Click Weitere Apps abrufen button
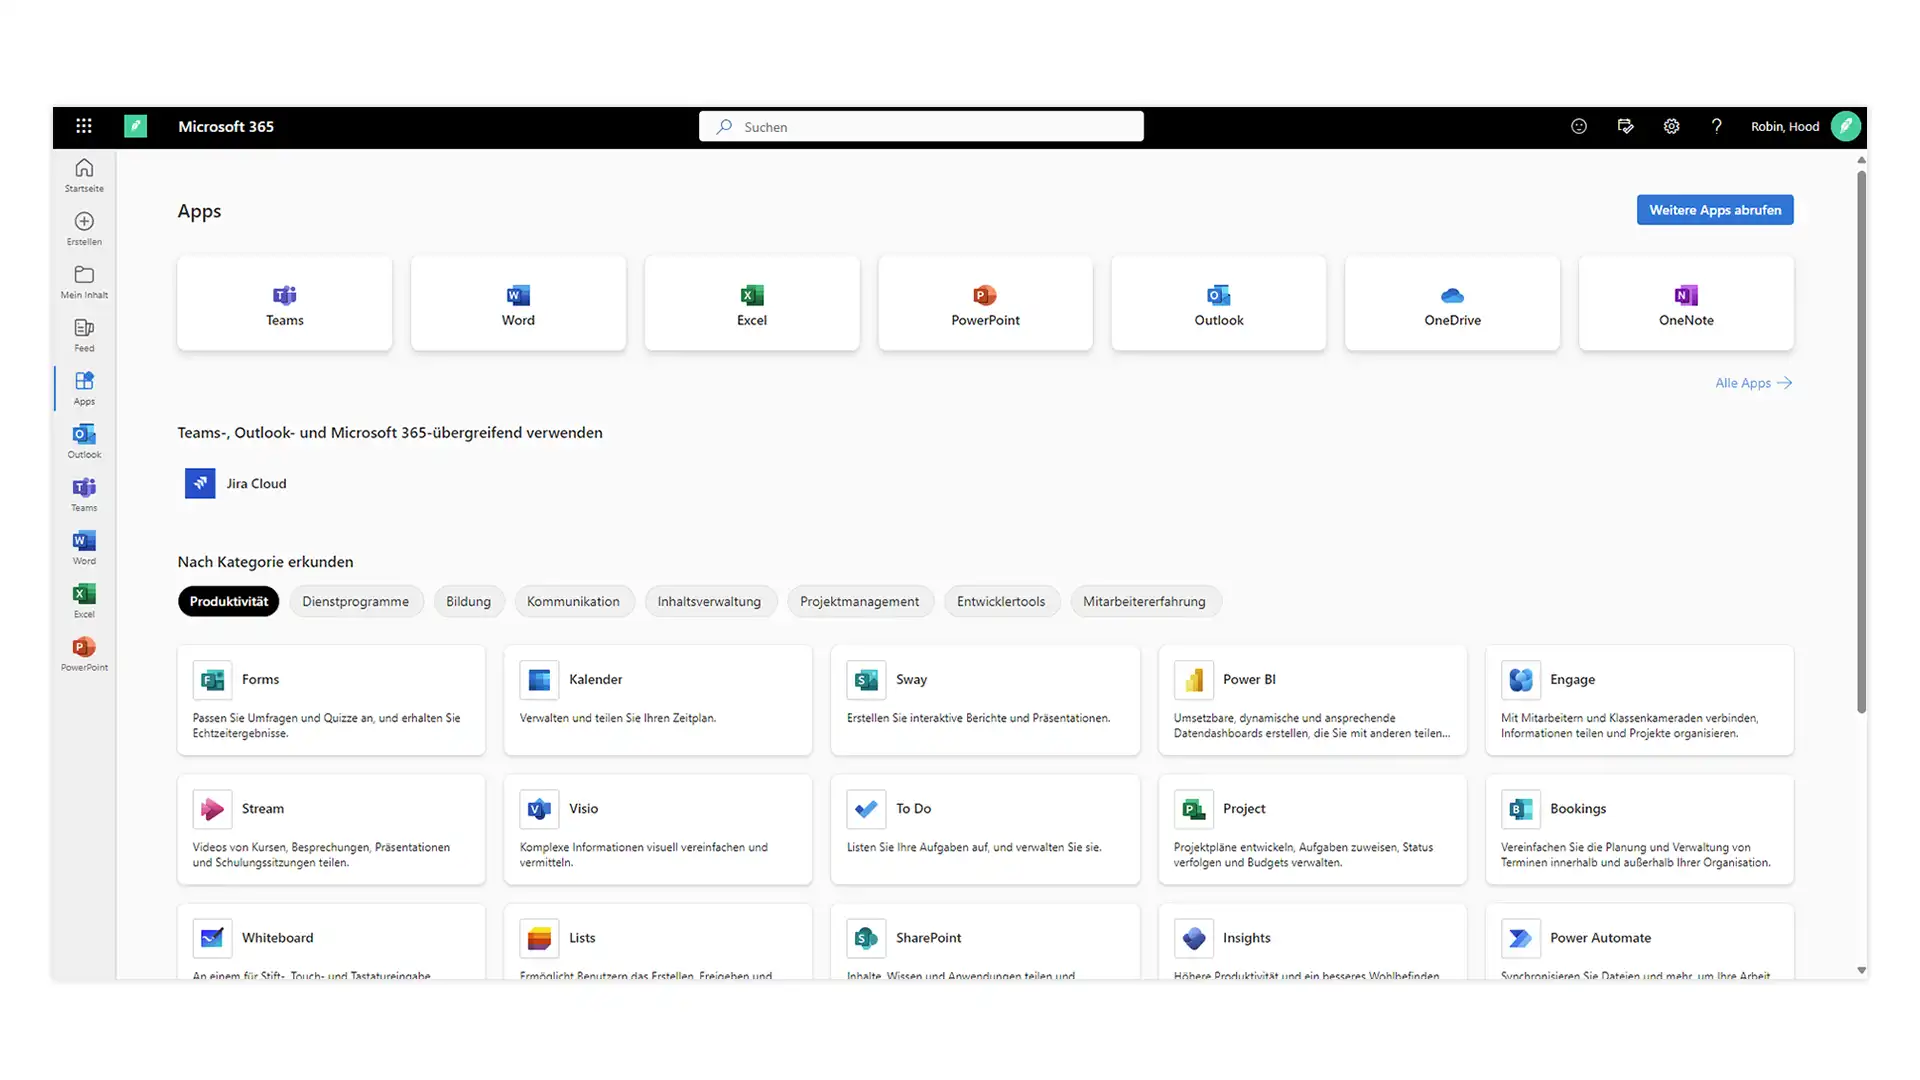Screen dimensions: 1920x1080 pyautogui.click(x=1715, y=210)
